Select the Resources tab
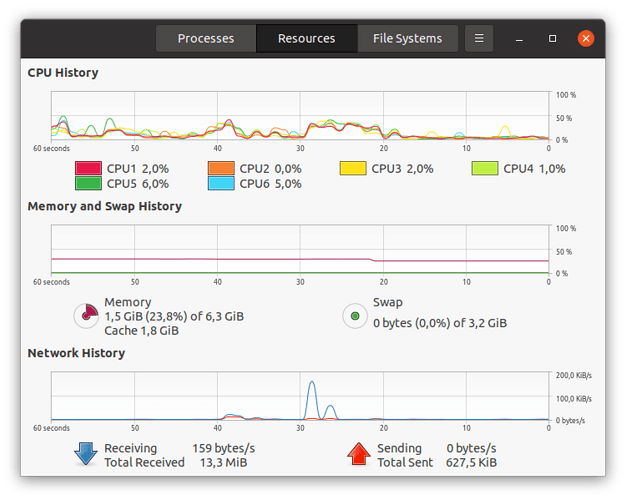The height and width of the screenshot is (500, 627). [x=307, y=38]
